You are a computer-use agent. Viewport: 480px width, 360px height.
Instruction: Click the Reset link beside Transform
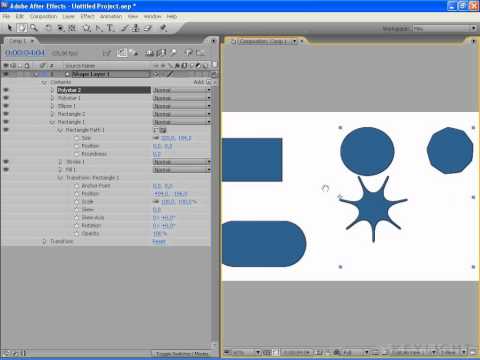click(x=159, y=241)
